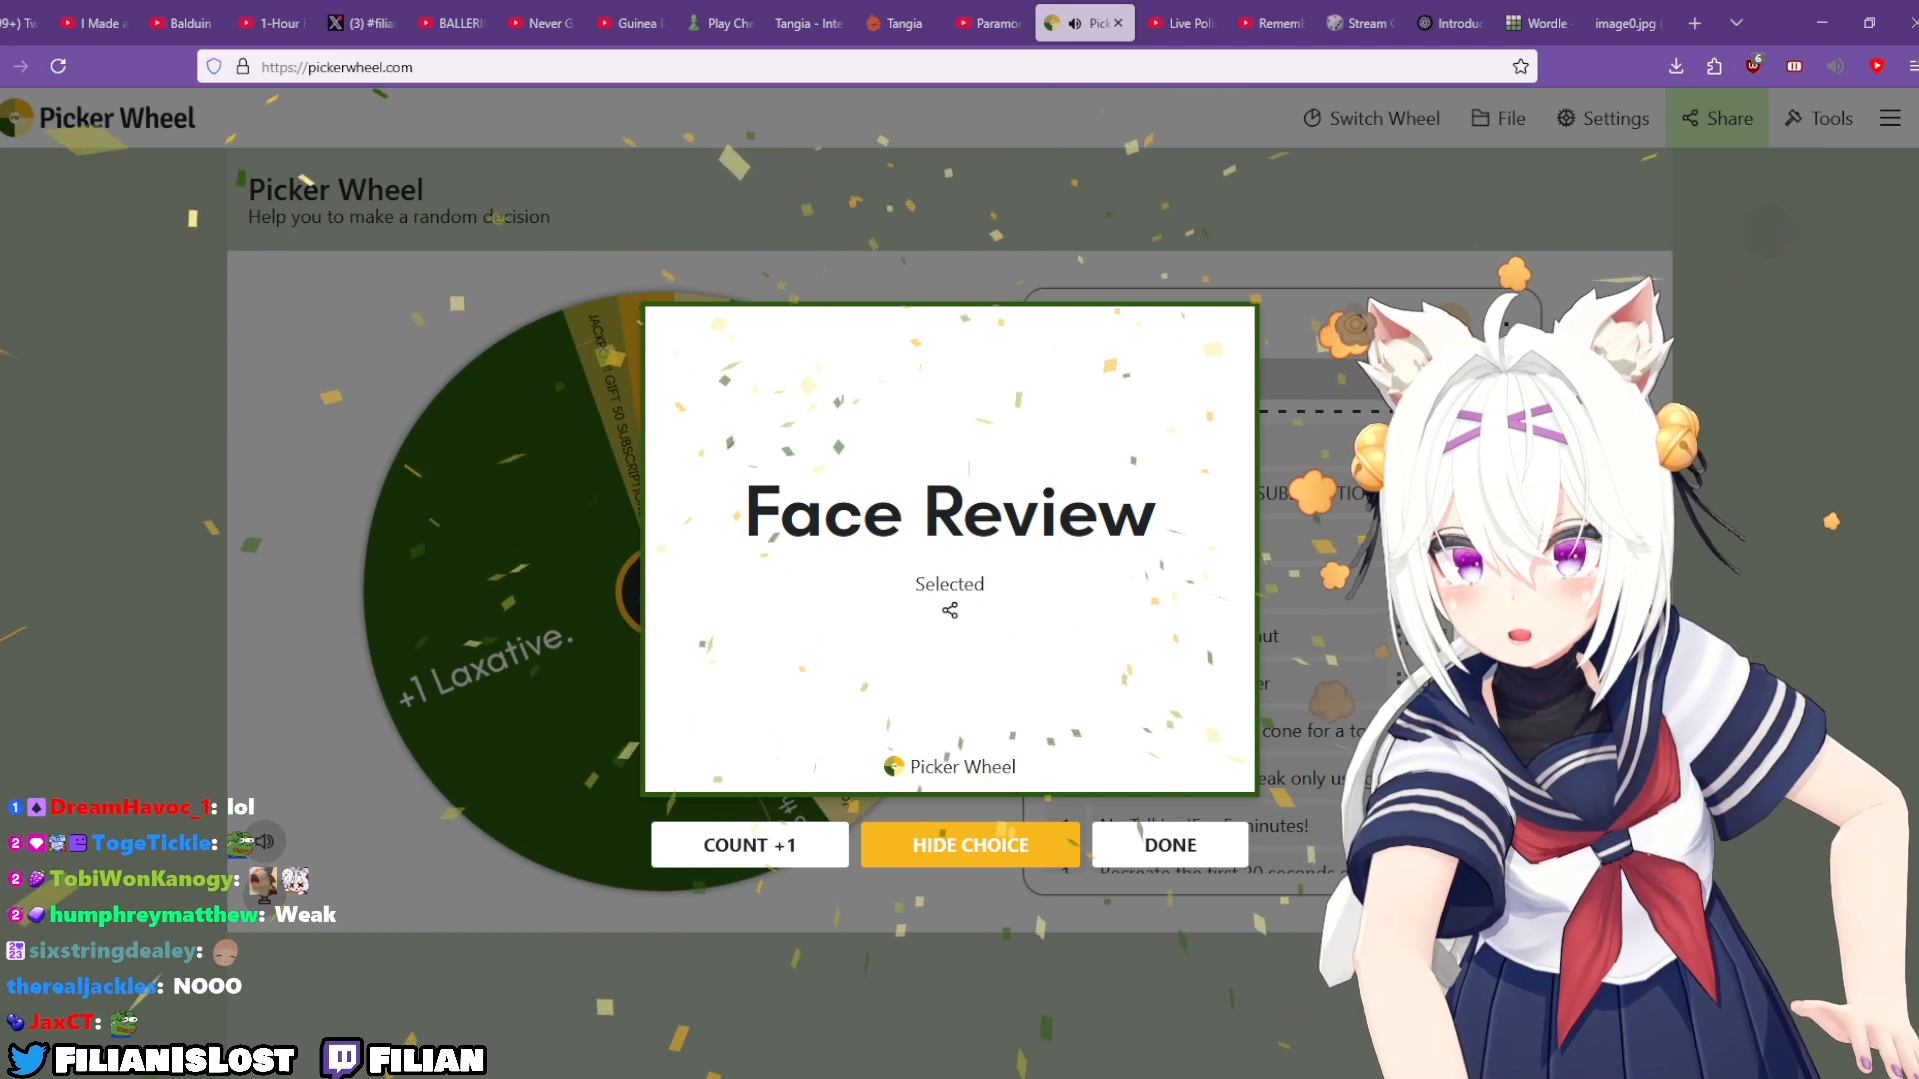Open the Settings menu

pos(1603,118)
